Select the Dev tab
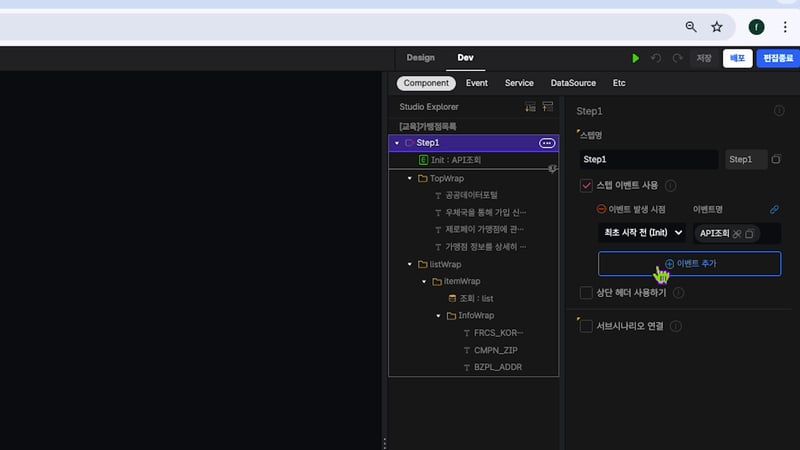Image resolution: width=800 pixels, height=450 pixels. coord(465,58)
